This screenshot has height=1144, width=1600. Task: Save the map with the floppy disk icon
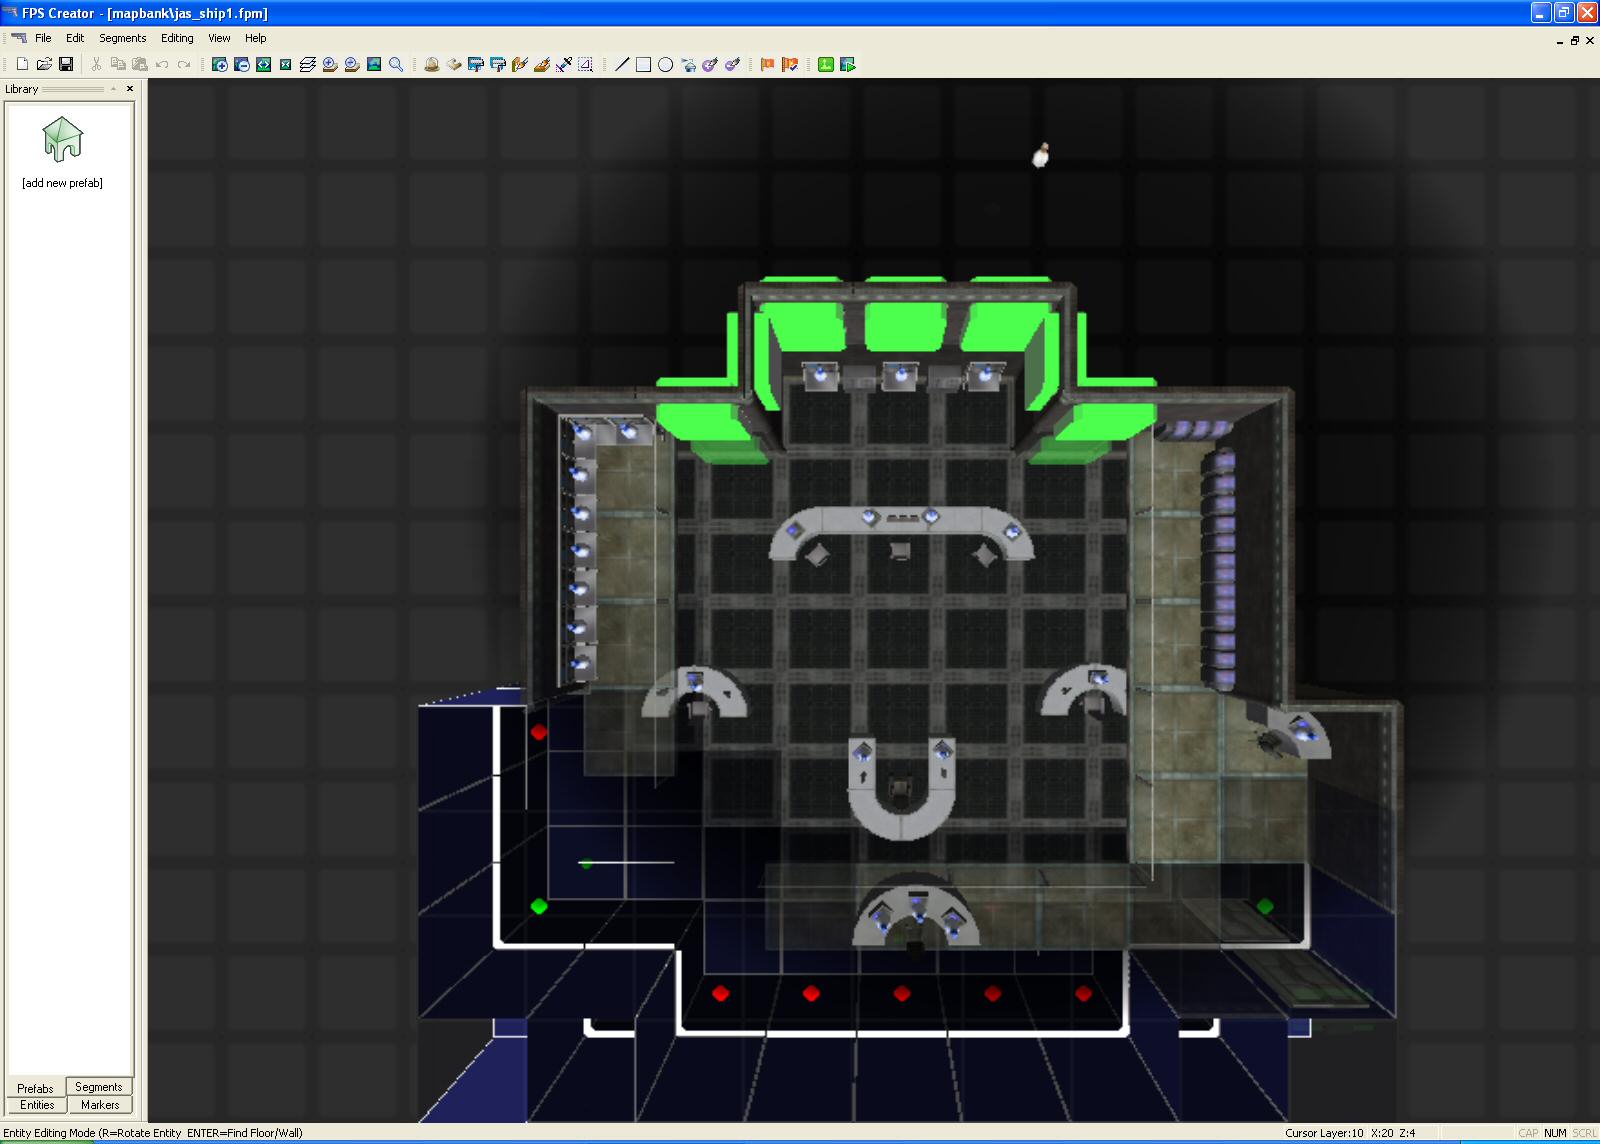coord(66,64)
